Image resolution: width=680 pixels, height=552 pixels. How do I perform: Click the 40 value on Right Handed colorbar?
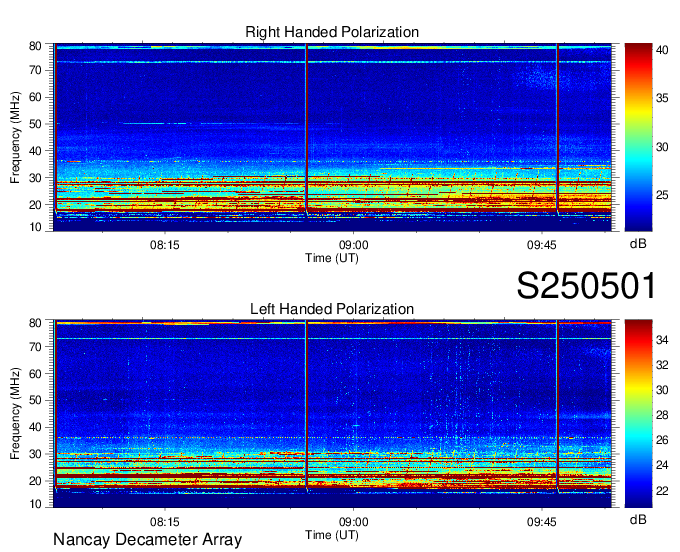tap(662, 50)
